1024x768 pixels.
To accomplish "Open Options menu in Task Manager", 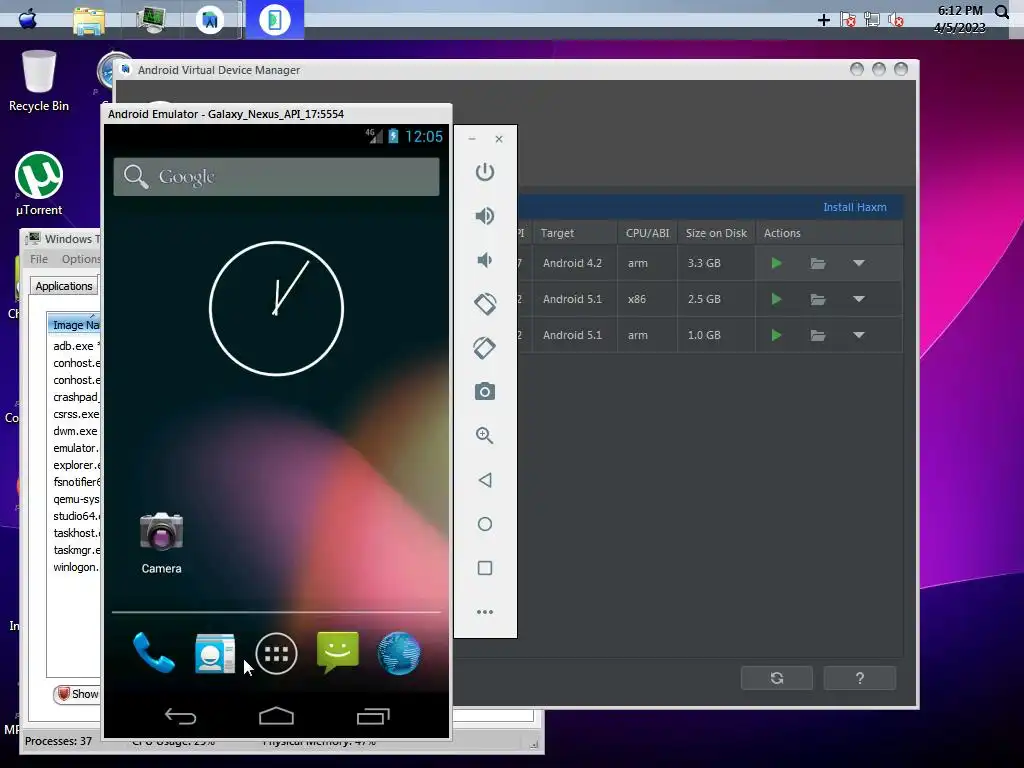I will tap(80, 259).
